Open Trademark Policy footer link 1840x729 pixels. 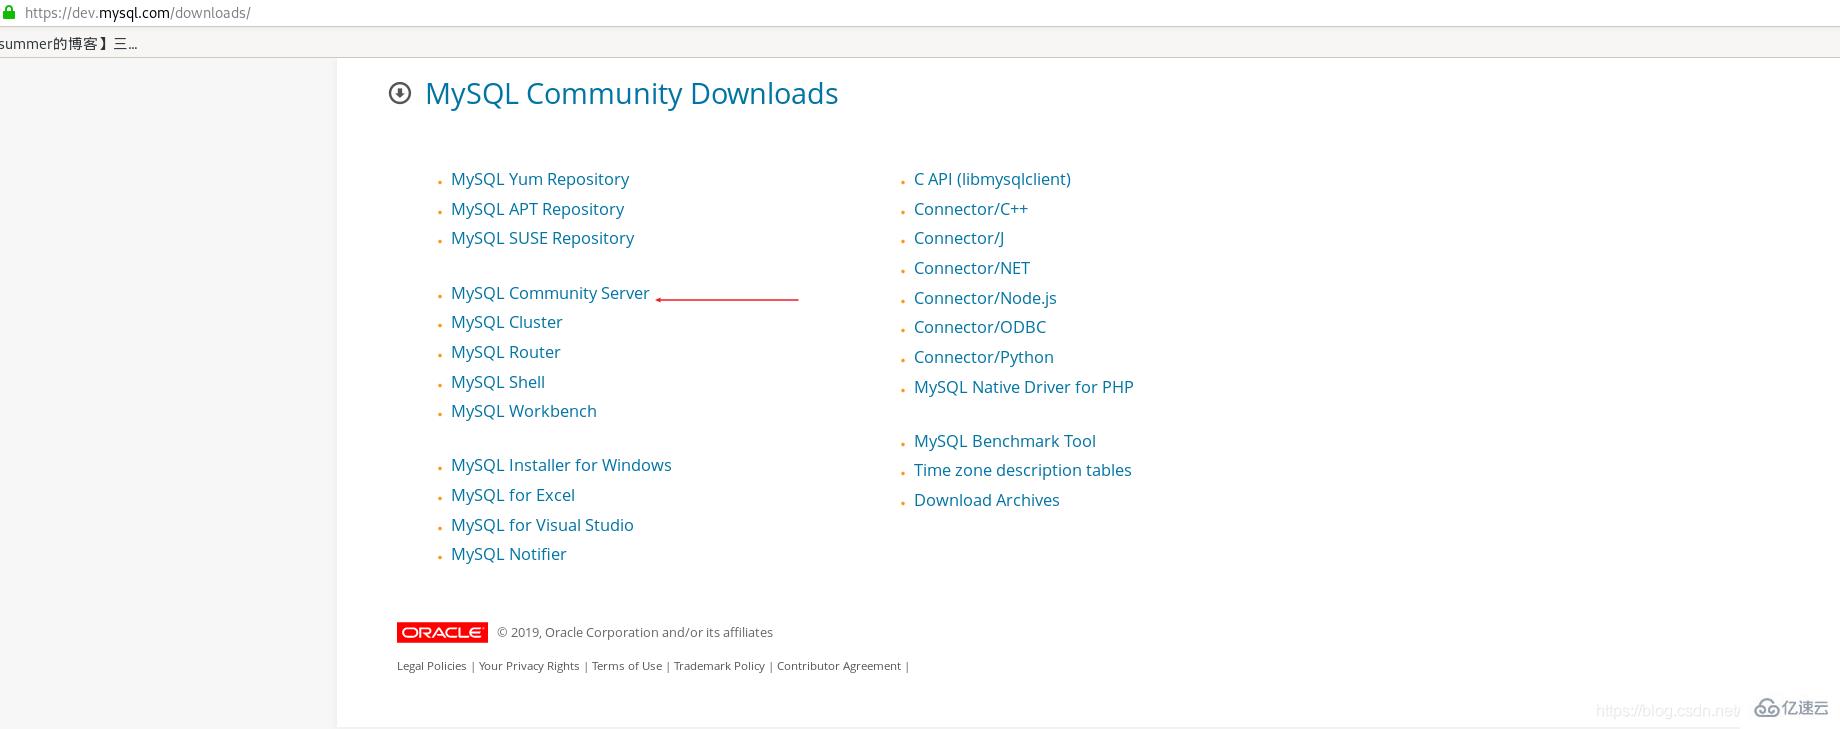(x=719, y=666)
